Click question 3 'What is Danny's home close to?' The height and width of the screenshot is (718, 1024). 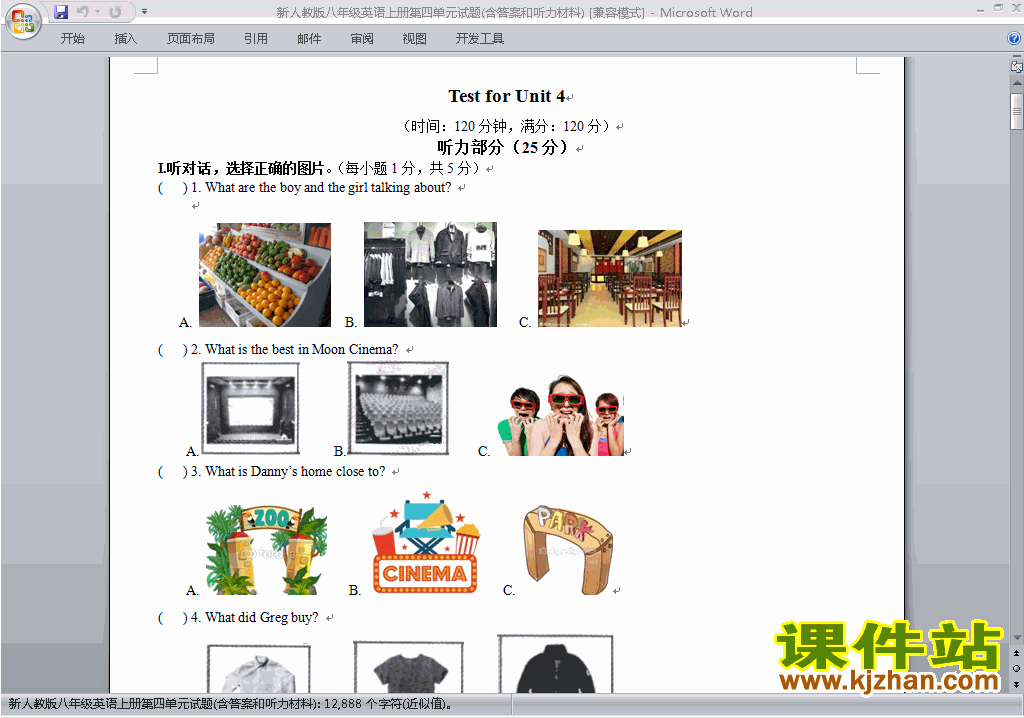[x=295, y=472]
